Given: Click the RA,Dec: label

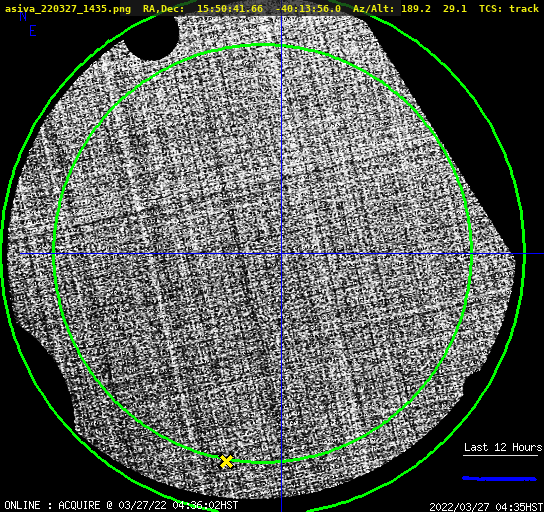Looking at the screenshot, I should pyautogui.click(x=164, y=9).
